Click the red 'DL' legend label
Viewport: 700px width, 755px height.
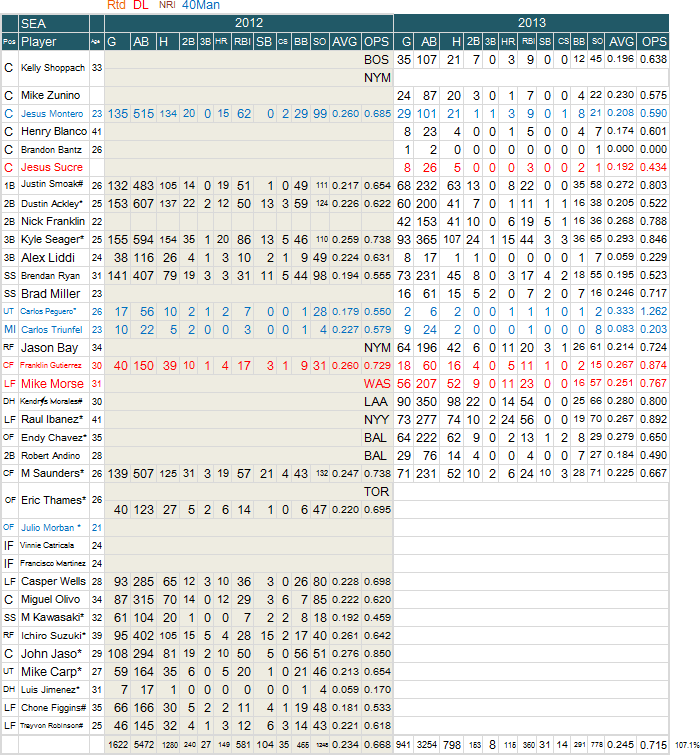point(141,5)
